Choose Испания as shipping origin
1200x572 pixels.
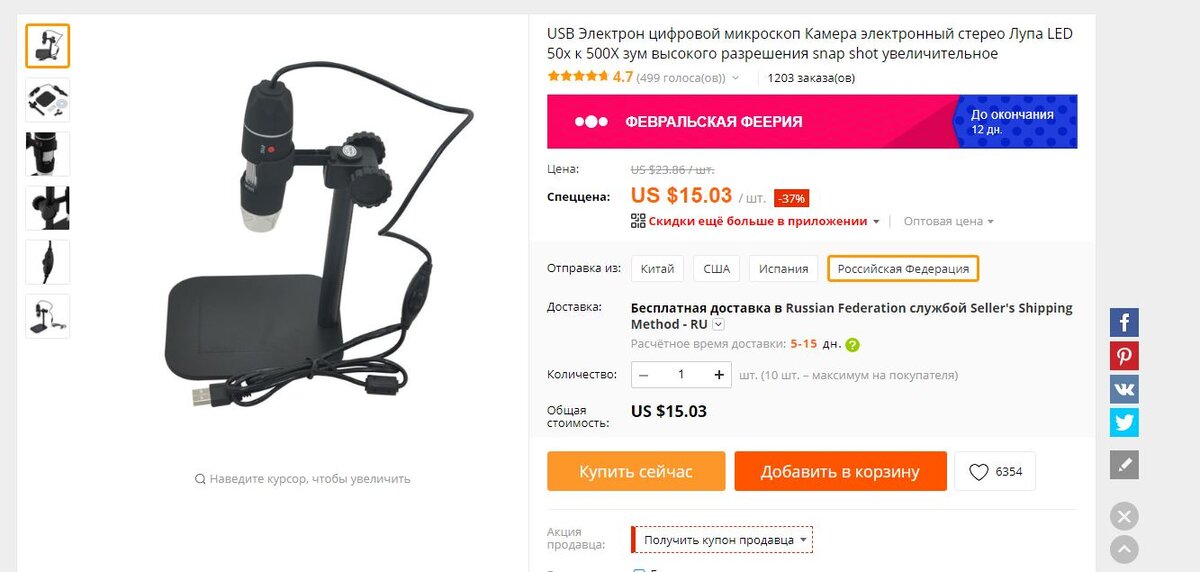coord(783,269)
